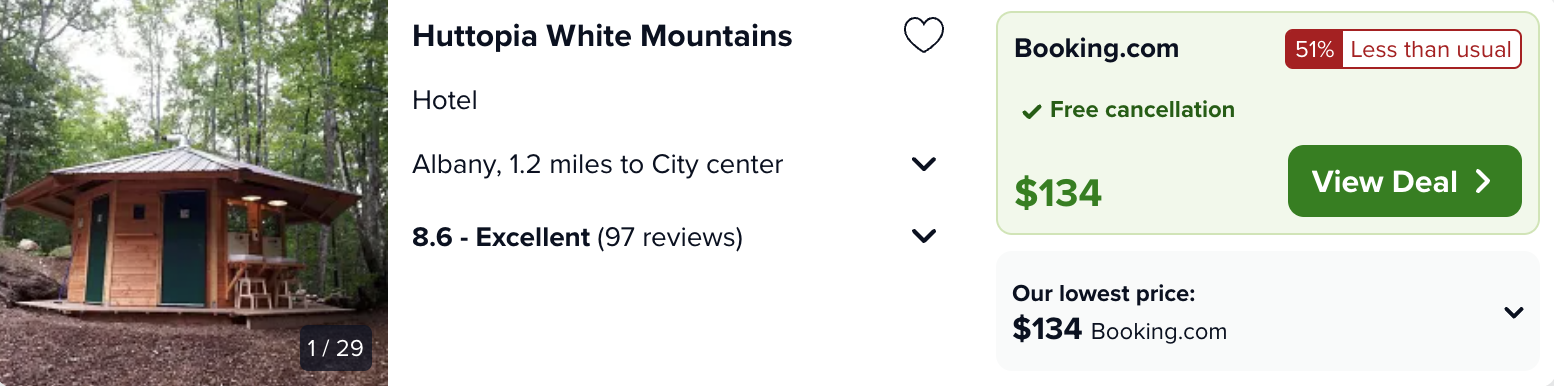
Task: Click the Less than usual price label
Action: [x=1431, y=49]
